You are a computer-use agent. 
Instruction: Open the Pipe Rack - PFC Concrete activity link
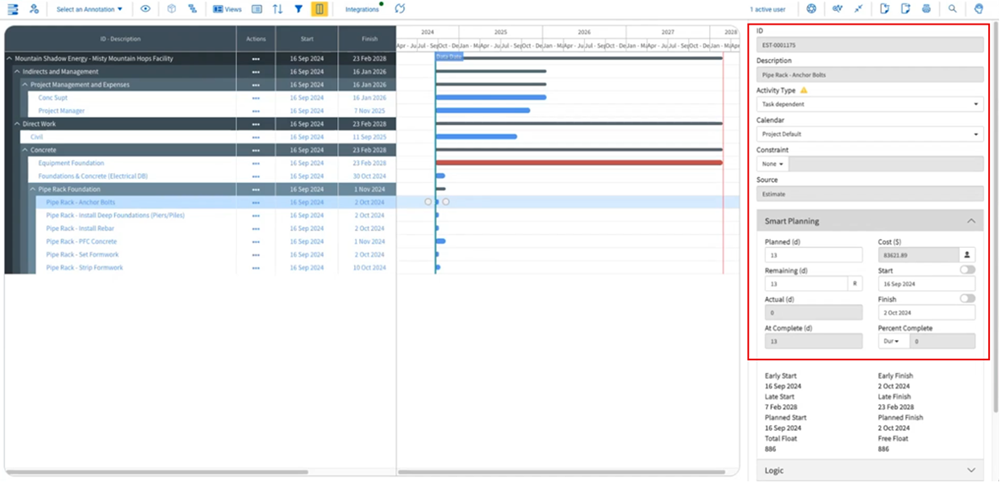82,241
